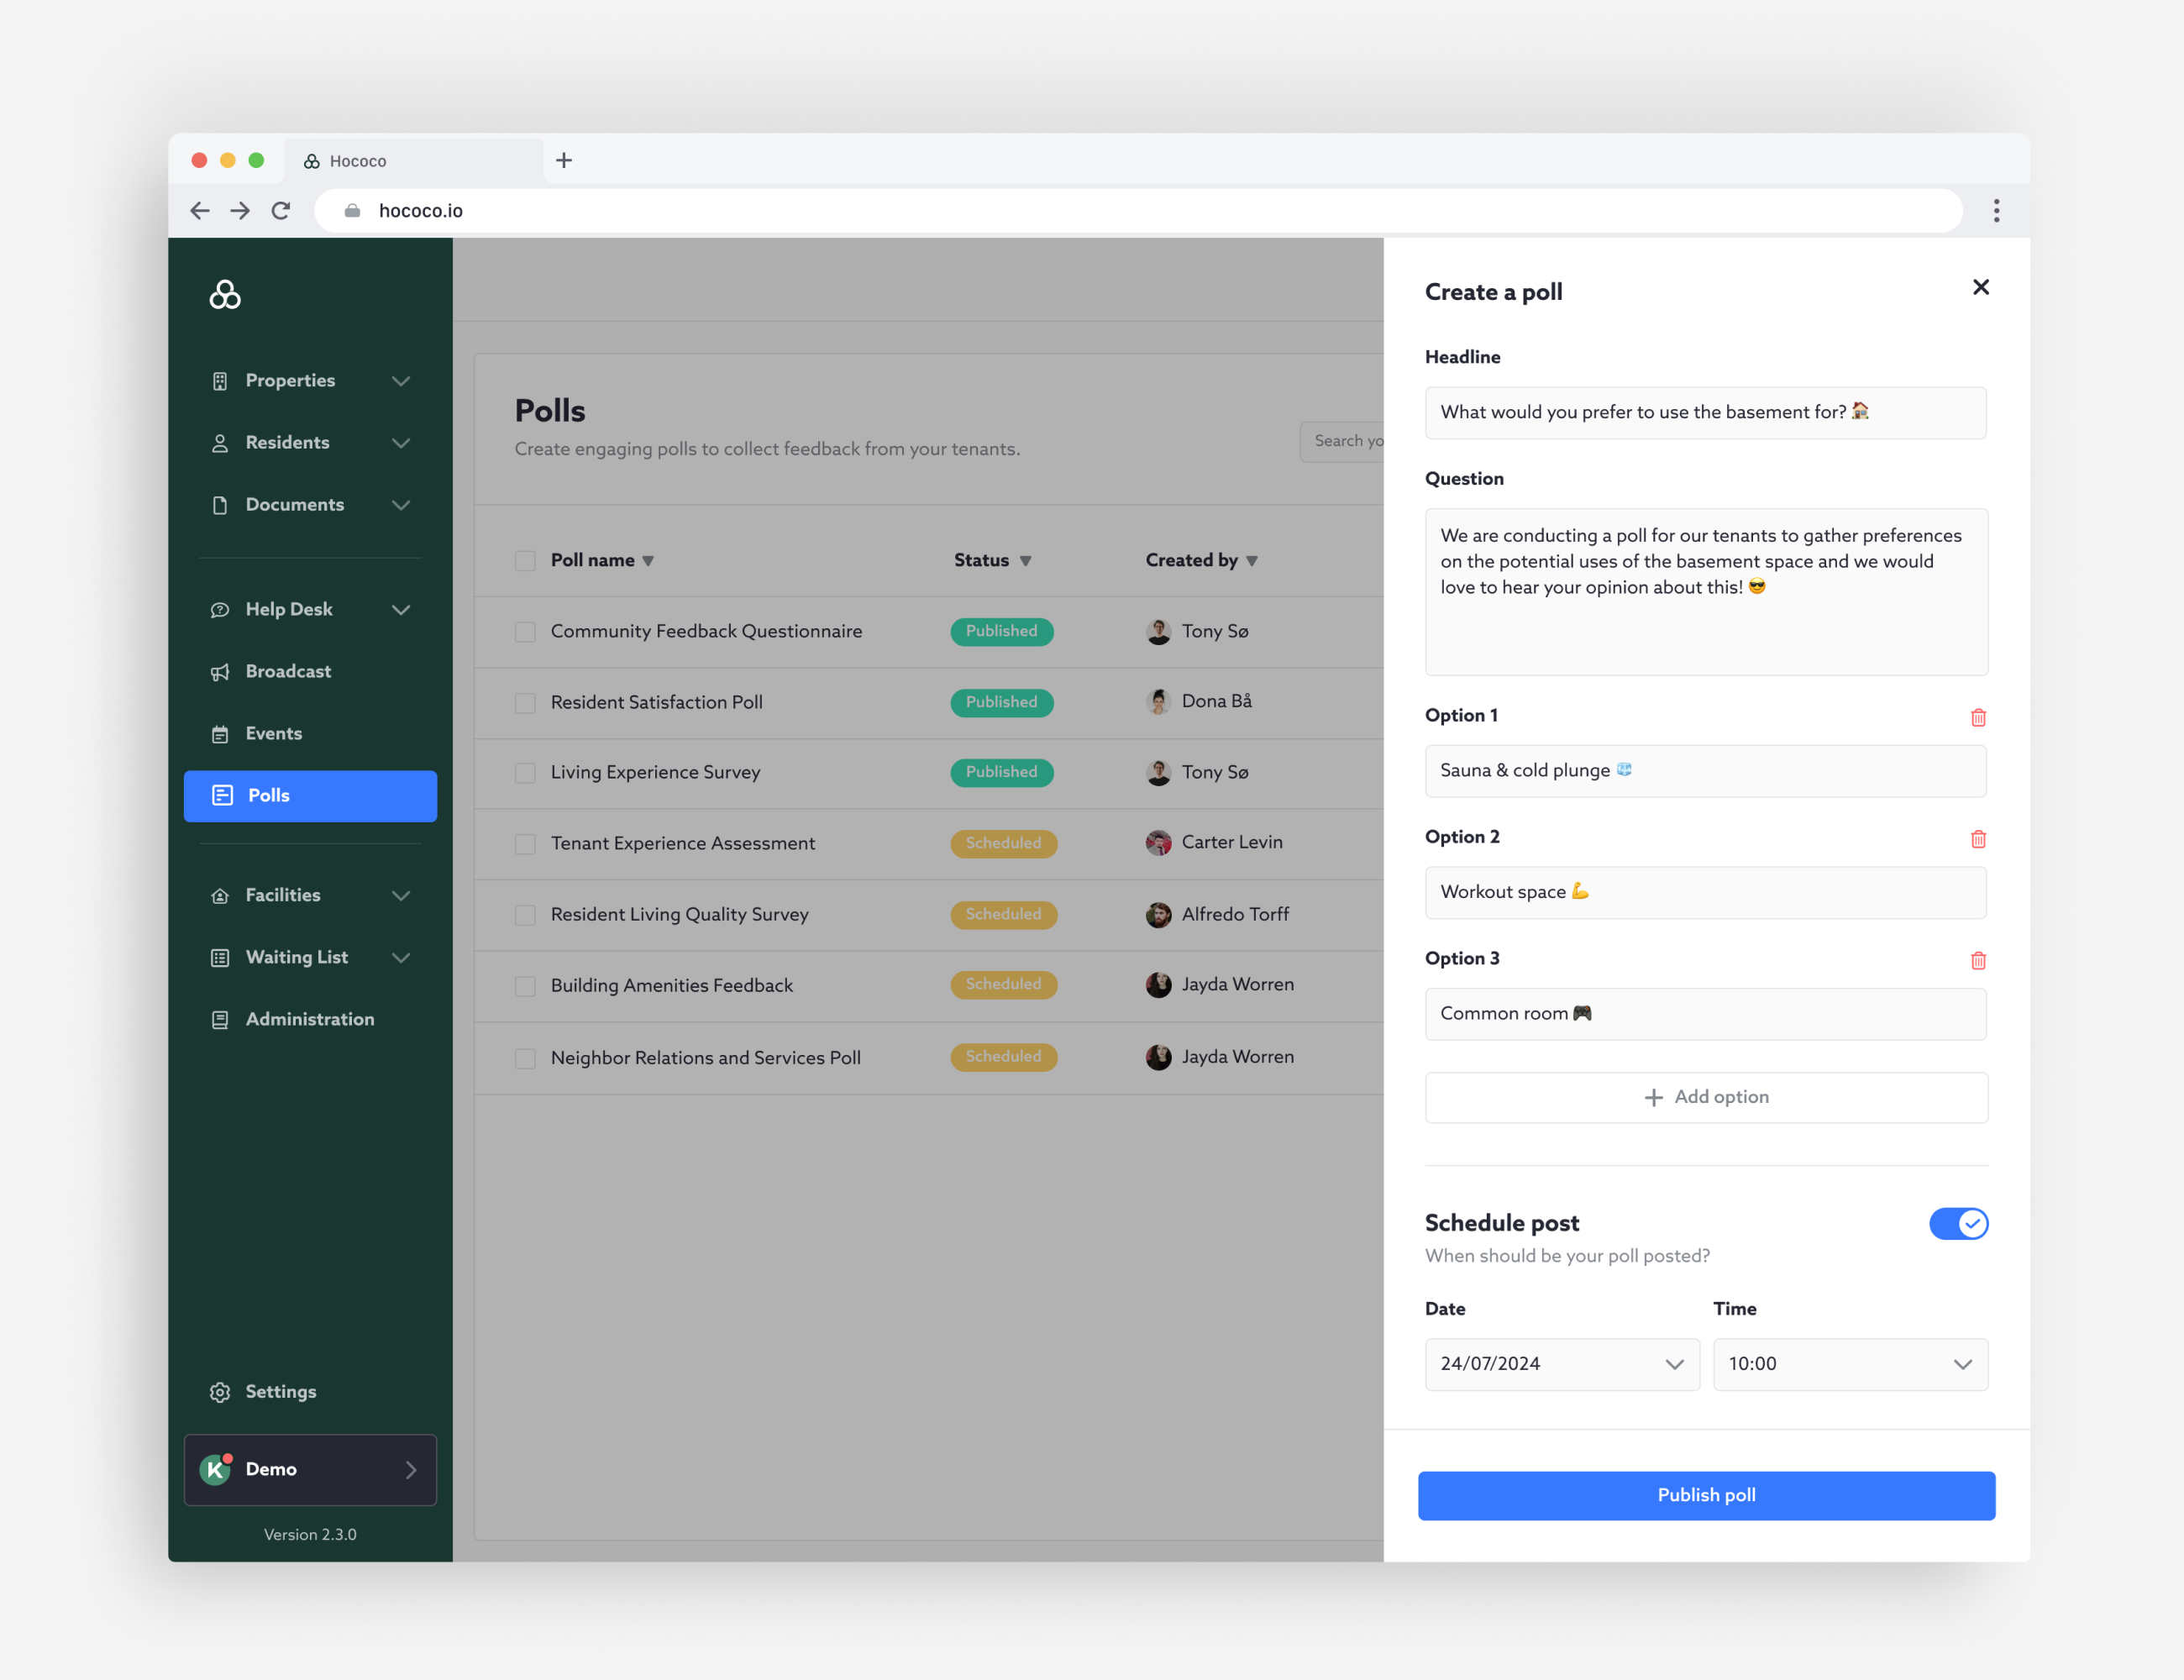Click the Add option button
This screenshot has width=2184, height=1680.
pos(1705,1097)
